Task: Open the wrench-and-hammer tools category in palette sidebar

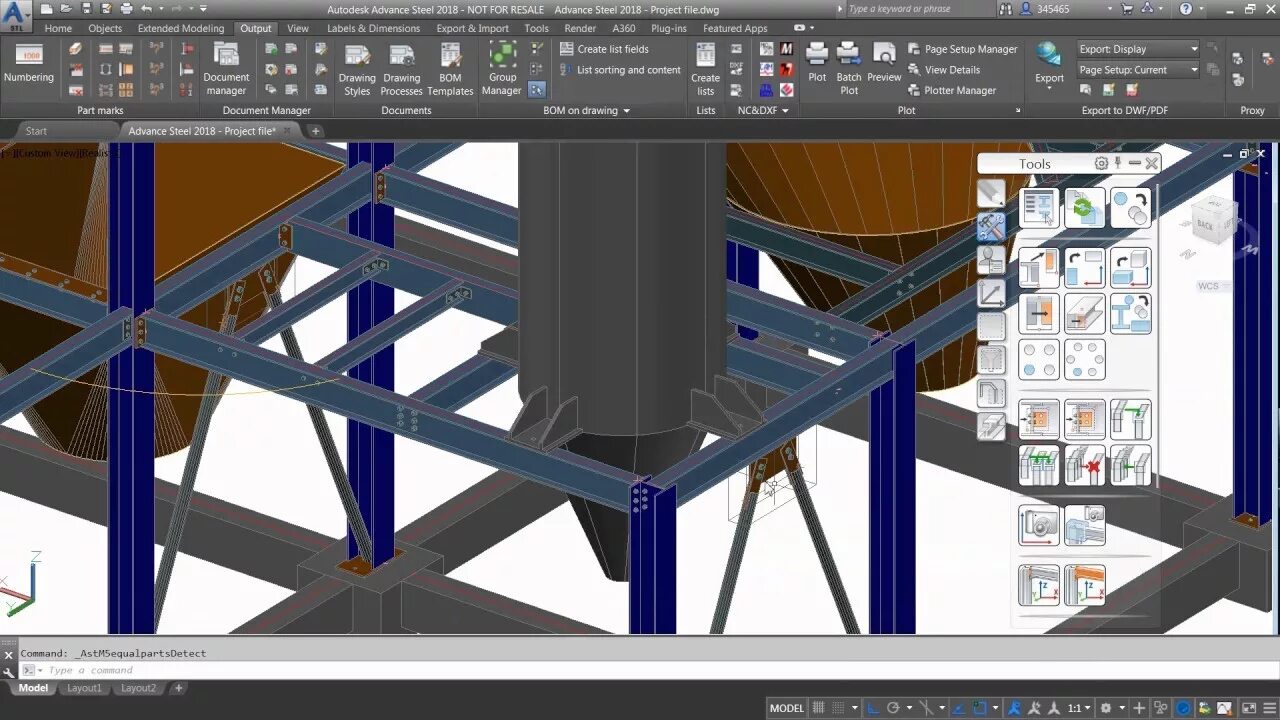Action: click(x=991, y=227)
